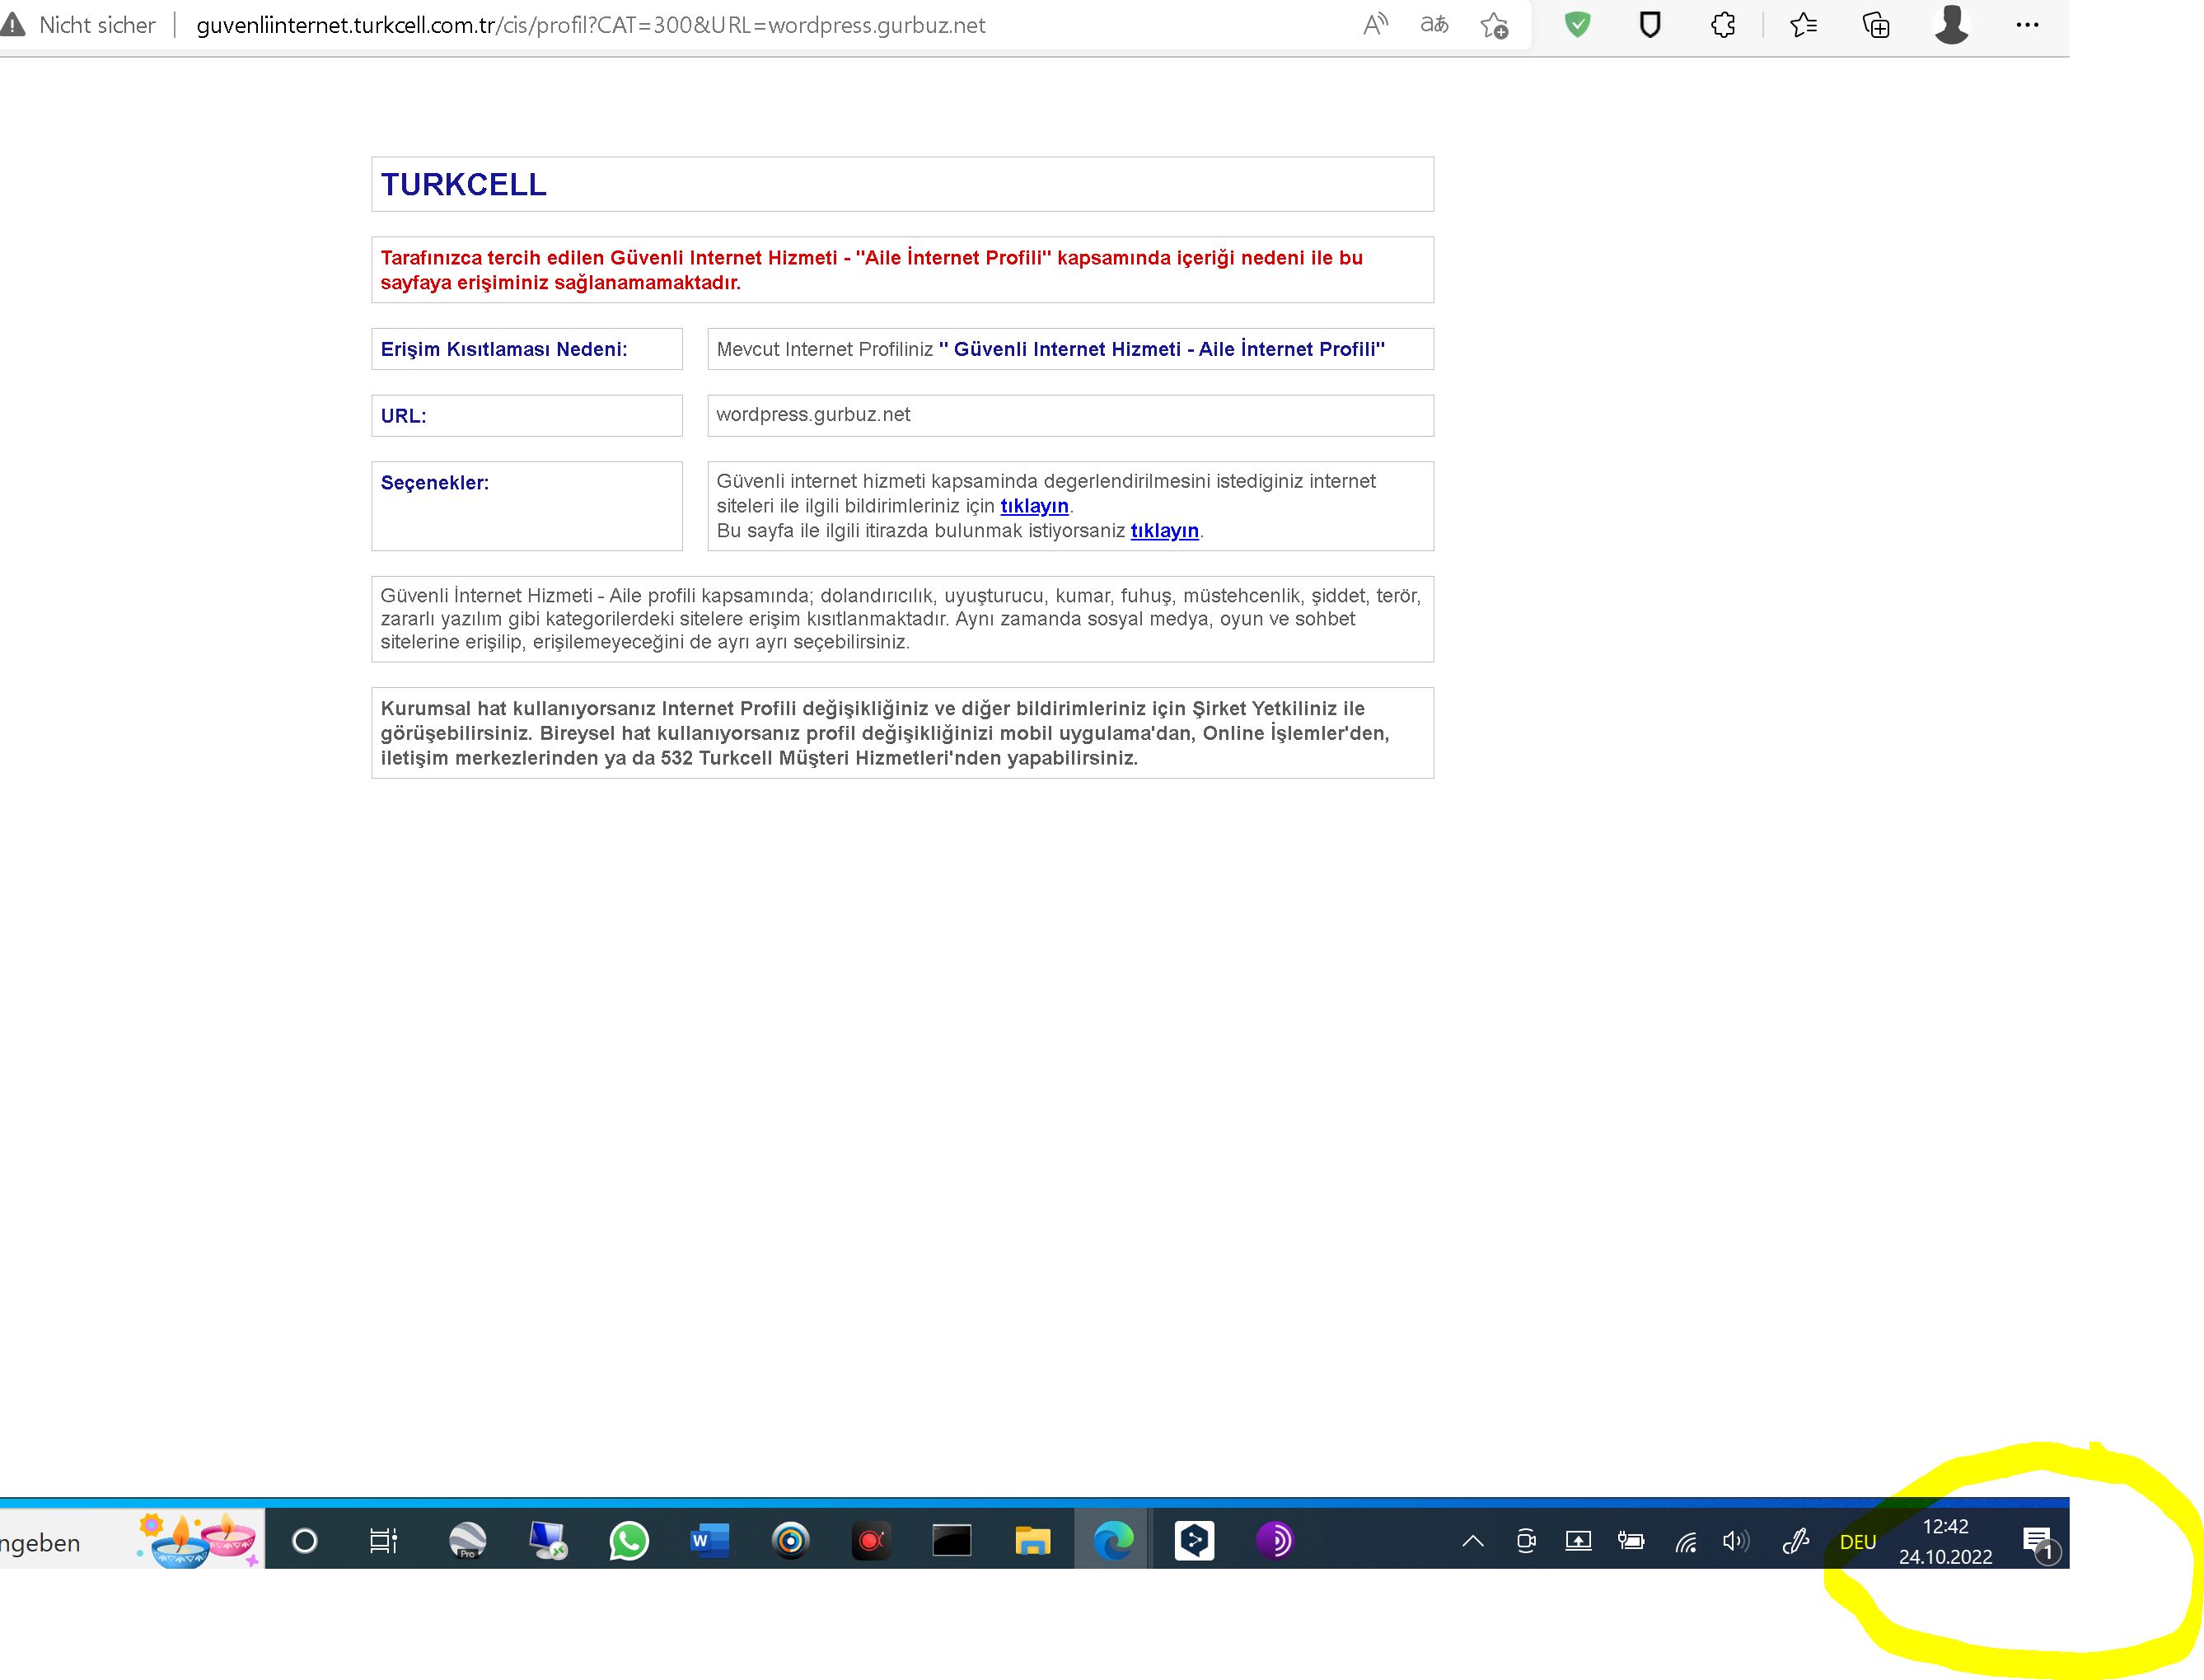Click the 'wordpress.gurbuz.net' URL value
The height and width of the screenshot is (1680, 2204).
(x=813, y=414)
